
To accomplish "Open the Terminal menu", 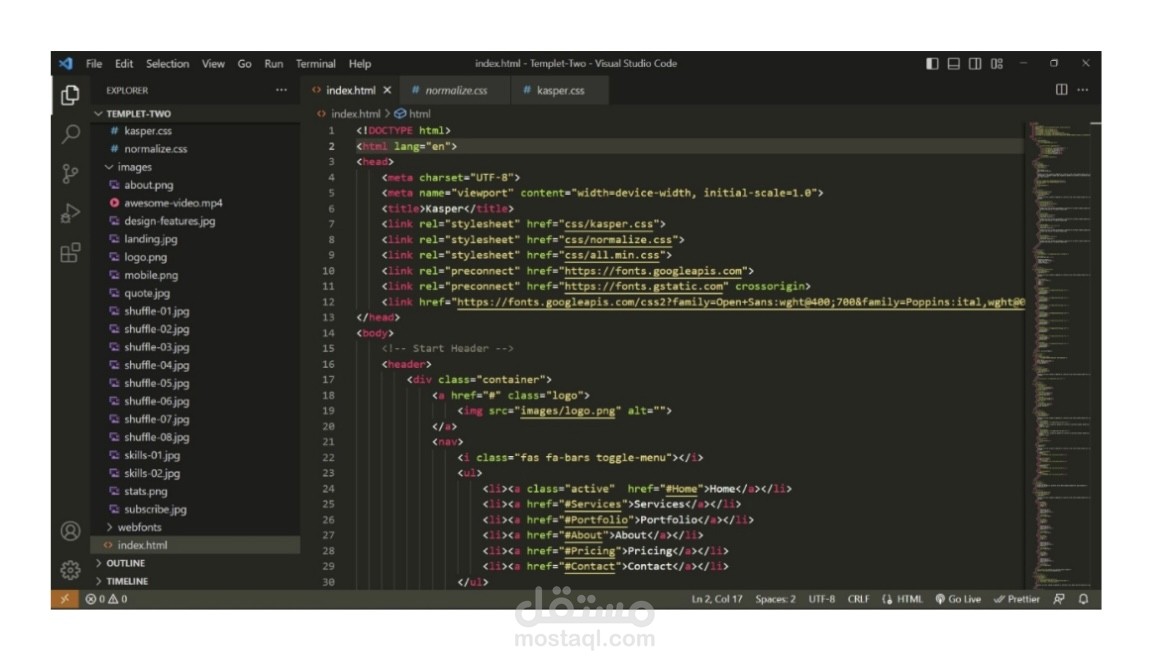I will point(316,63).
